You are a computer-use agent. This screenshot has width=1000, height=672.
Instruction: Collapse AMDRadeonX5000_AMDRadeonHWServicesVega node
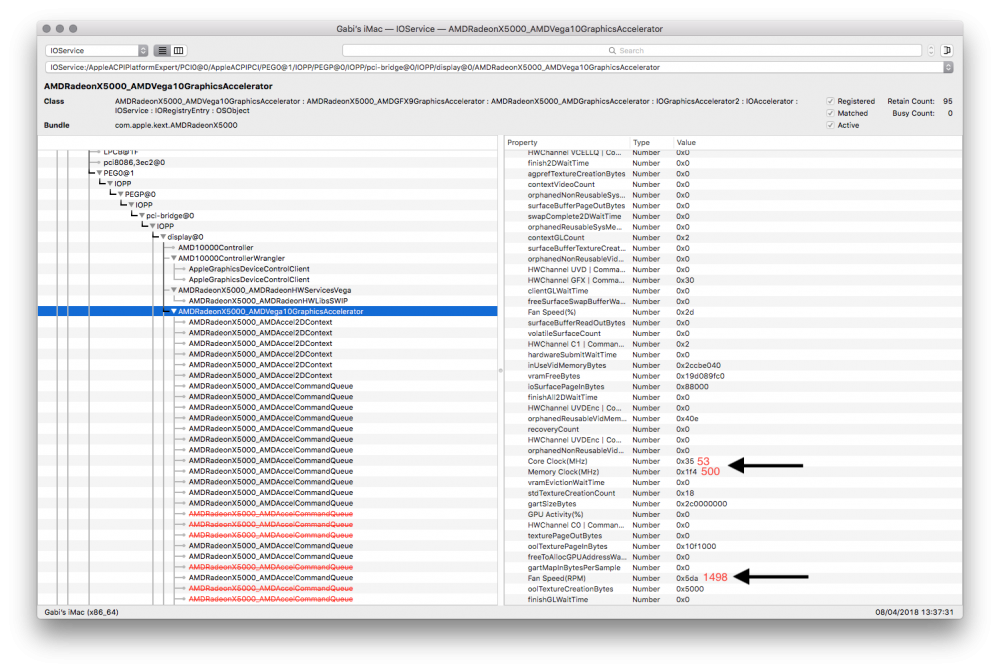coord(173,290)
